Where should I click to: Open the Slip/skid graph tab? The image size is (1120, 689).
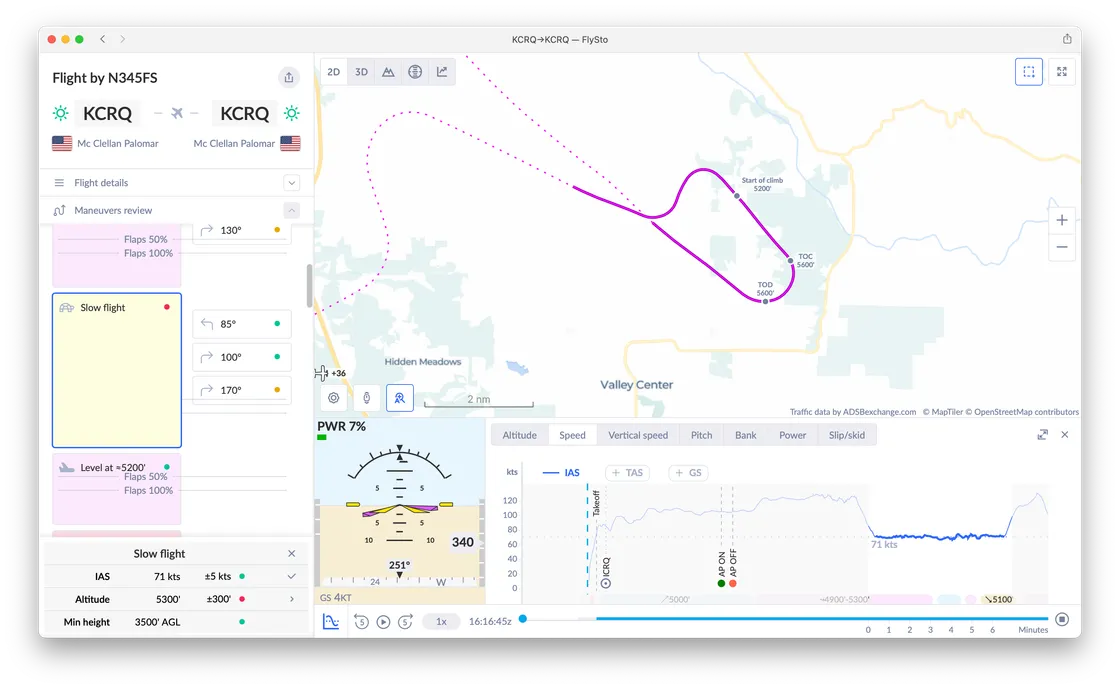coord(846,435)
